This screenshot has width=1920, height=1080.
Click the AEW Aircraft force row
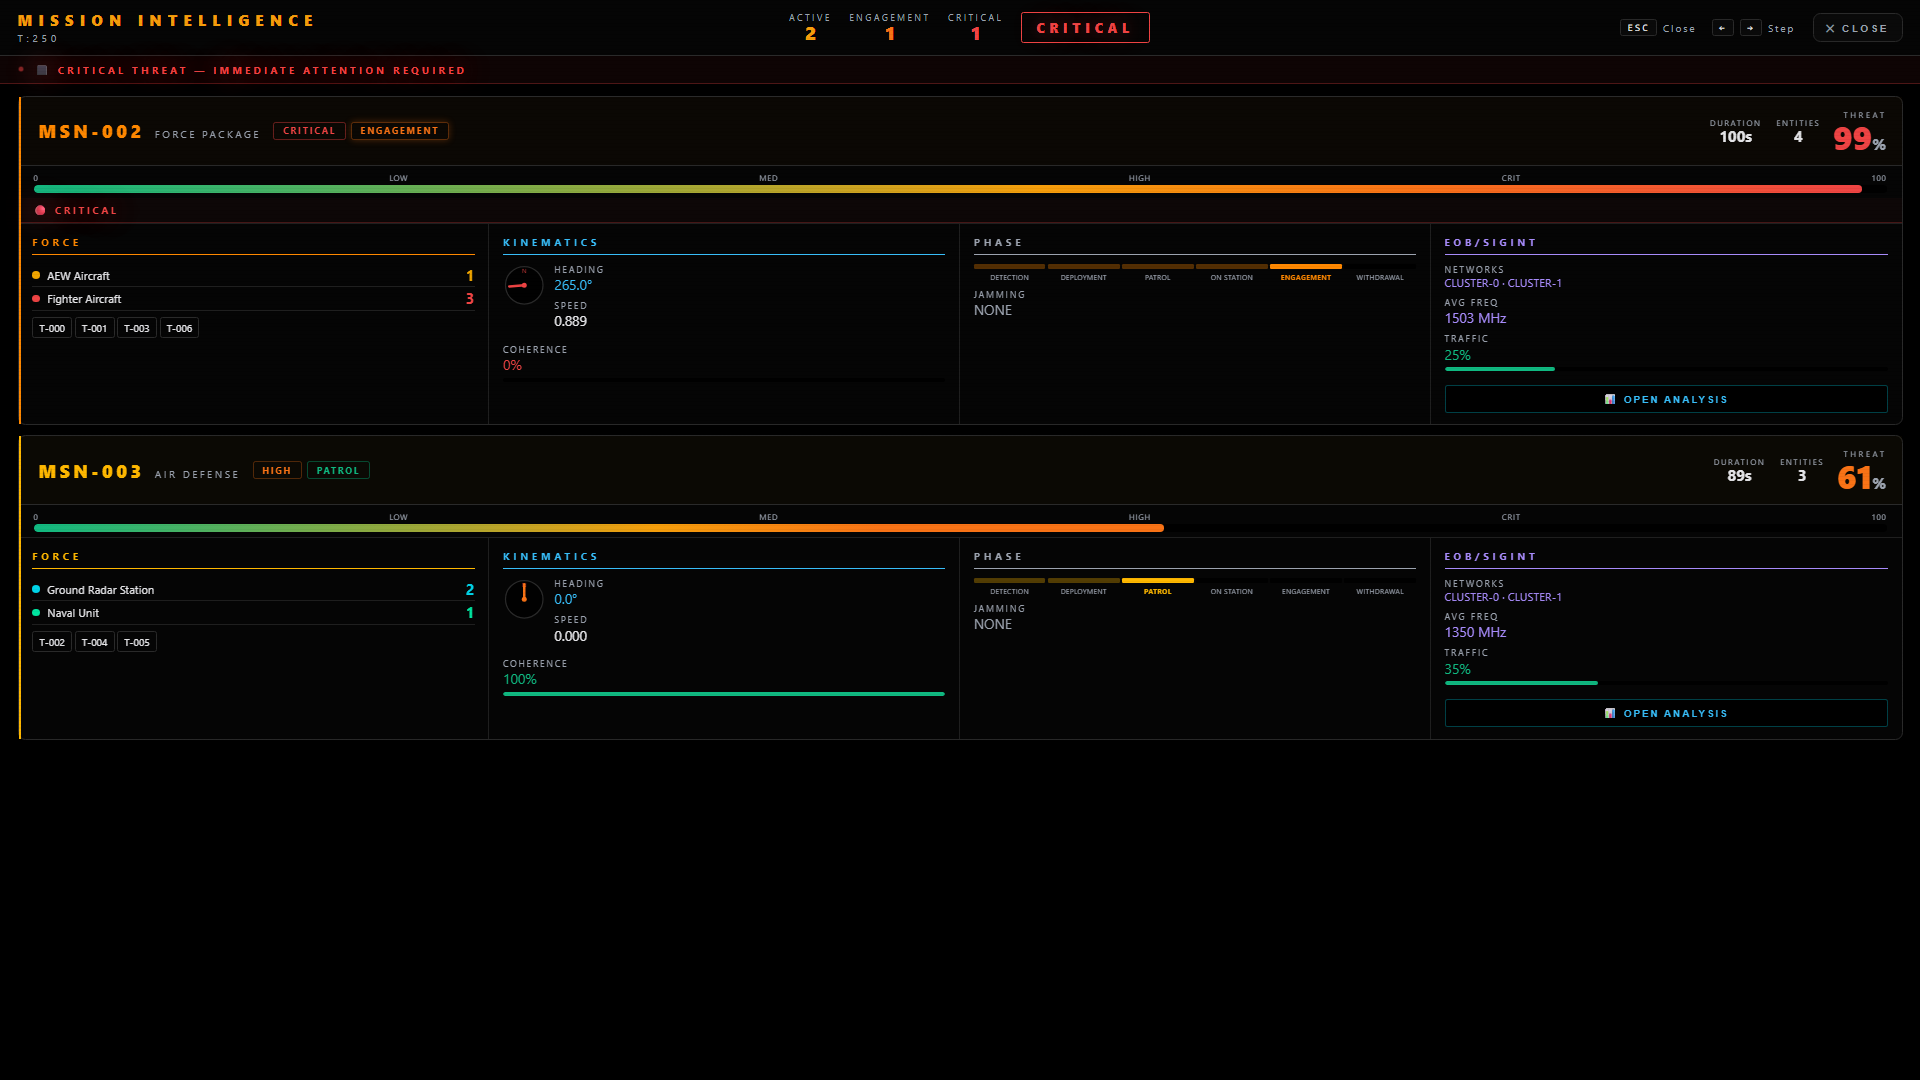coord(253,275)
